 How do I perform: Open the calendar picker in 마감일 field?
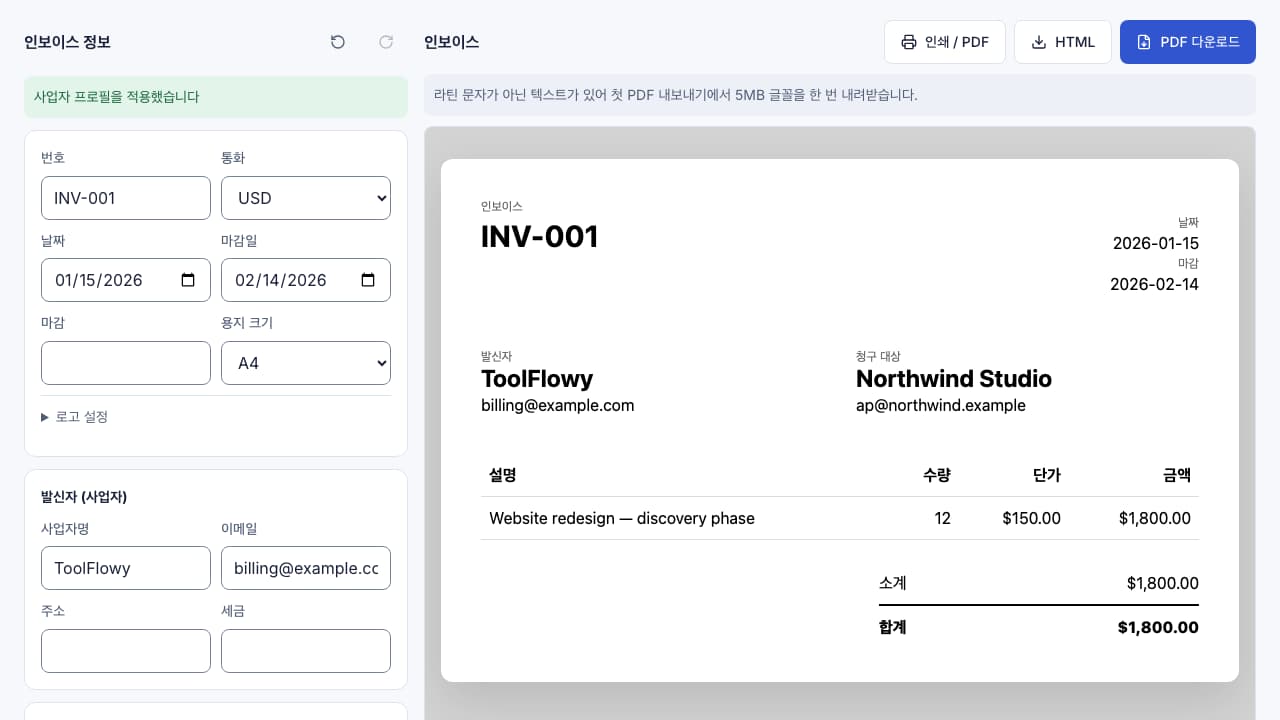pyautogui.click(x=368, y=280)
